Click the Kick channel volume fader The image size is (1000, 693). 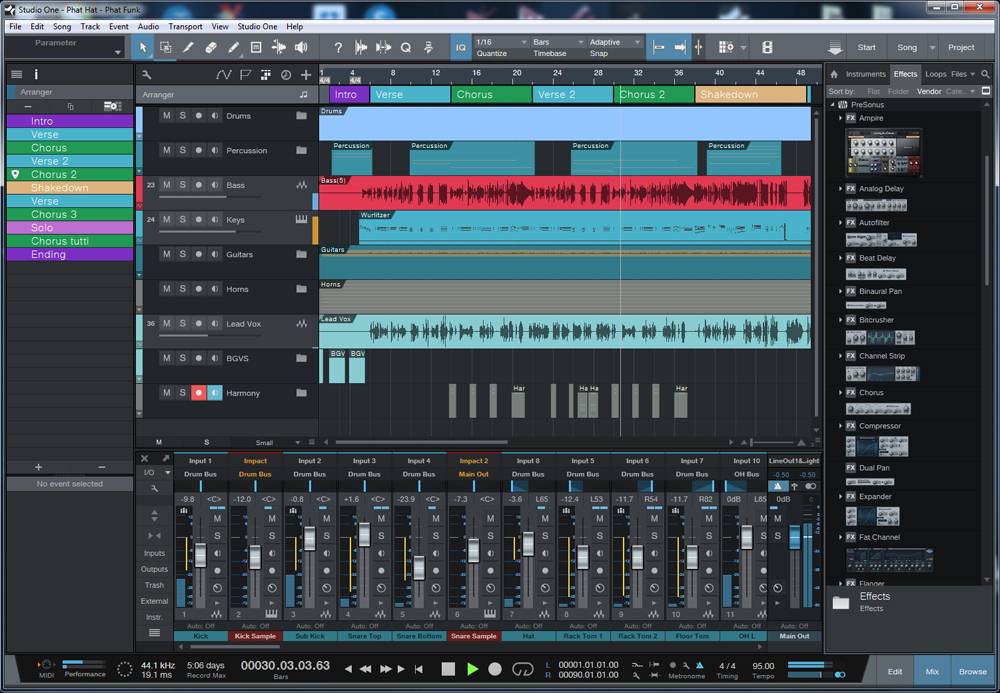(200, 553)
